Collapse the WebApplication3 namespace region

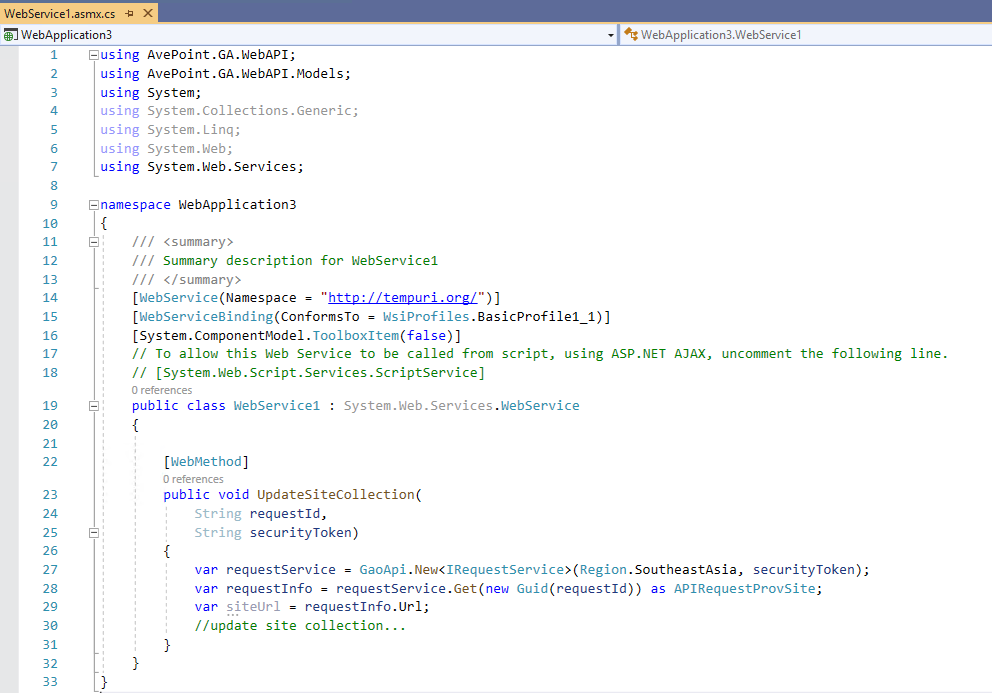pos(92,204)
